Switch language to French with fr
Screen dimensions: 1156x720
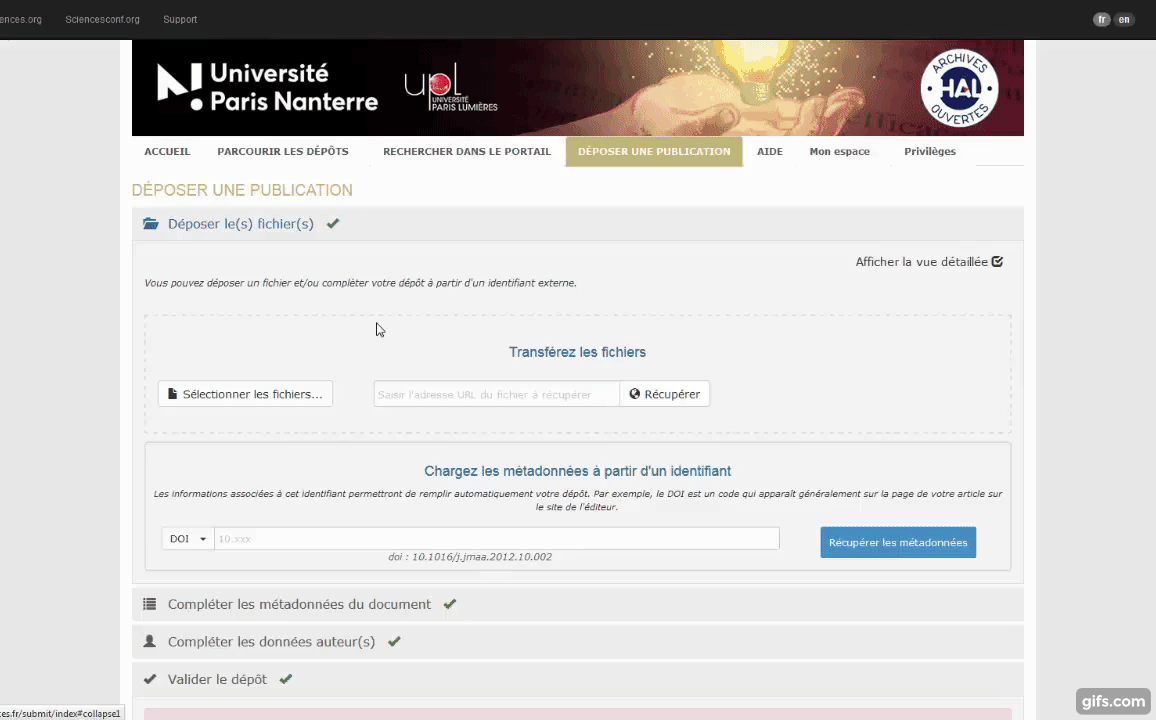1101,20
